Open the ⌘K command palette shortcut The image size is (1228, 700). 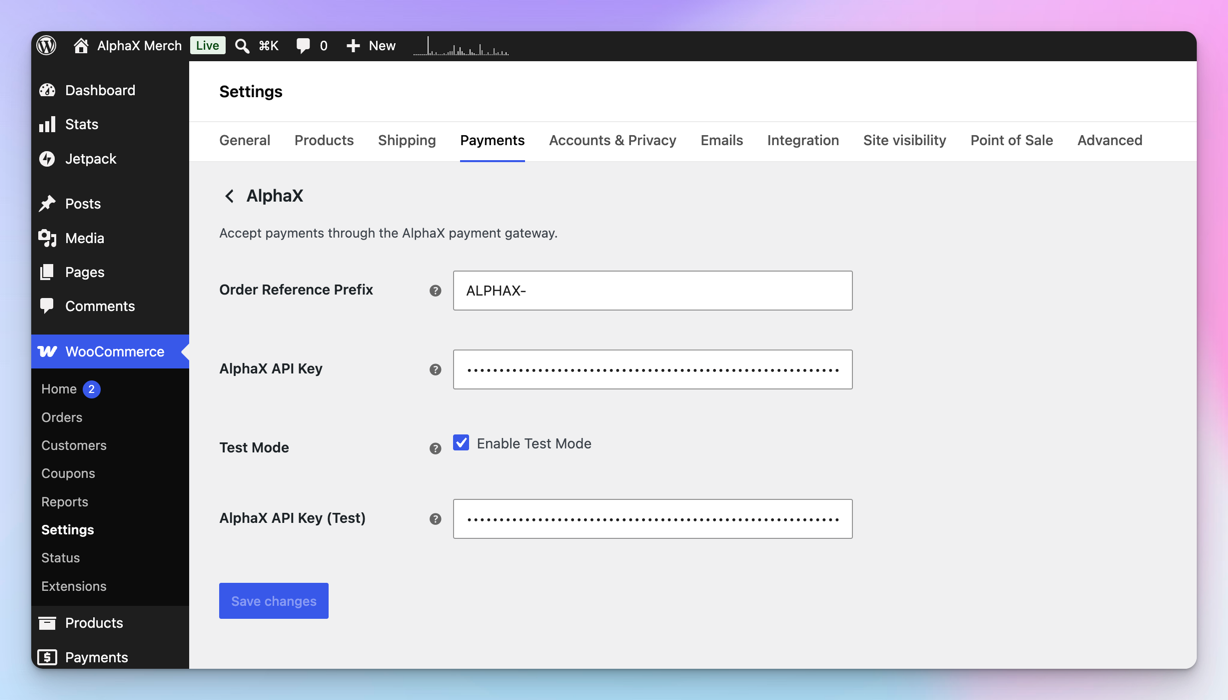click(x=269, y=46)
